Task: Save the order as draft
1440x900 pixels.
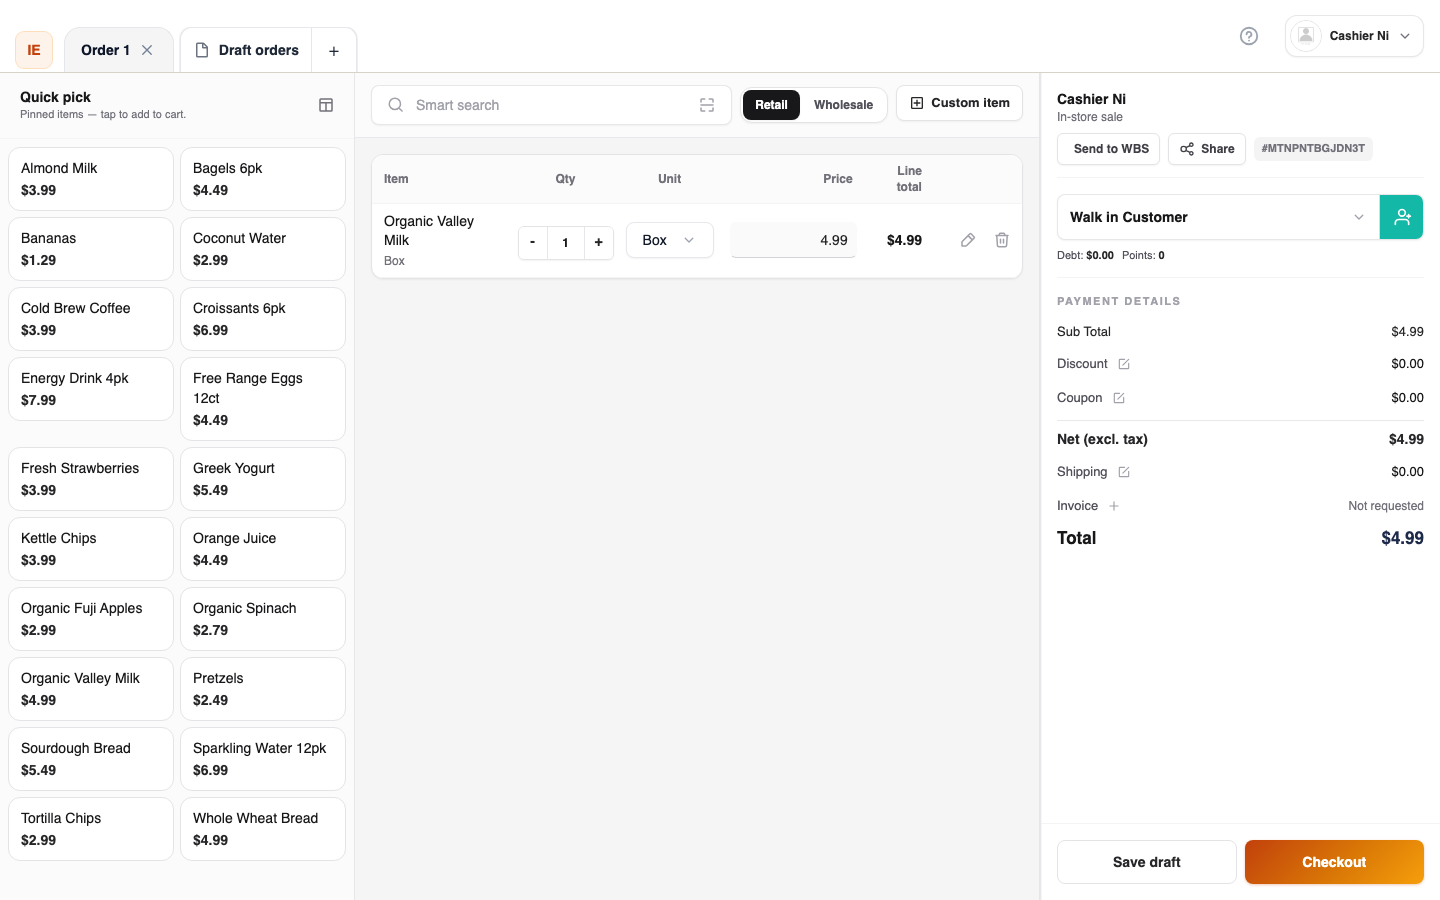Action: tap(1147, 862)
